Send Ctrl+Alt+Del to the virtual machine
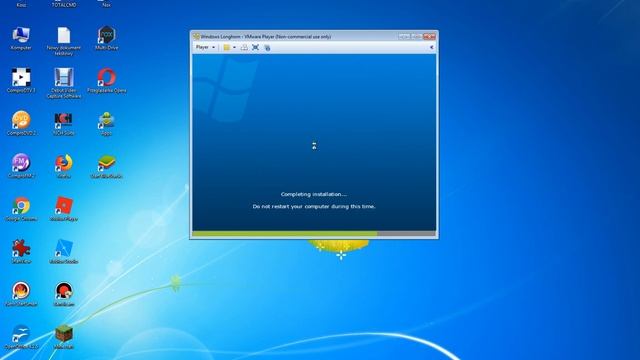Screen dimensions: 640x360 point(244,47)
